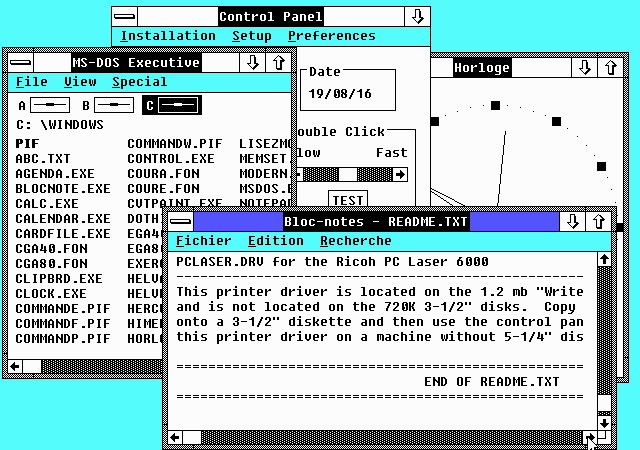Select CALENDAR.EXE file
640x450 pixels.
click(x=63, y=218)
